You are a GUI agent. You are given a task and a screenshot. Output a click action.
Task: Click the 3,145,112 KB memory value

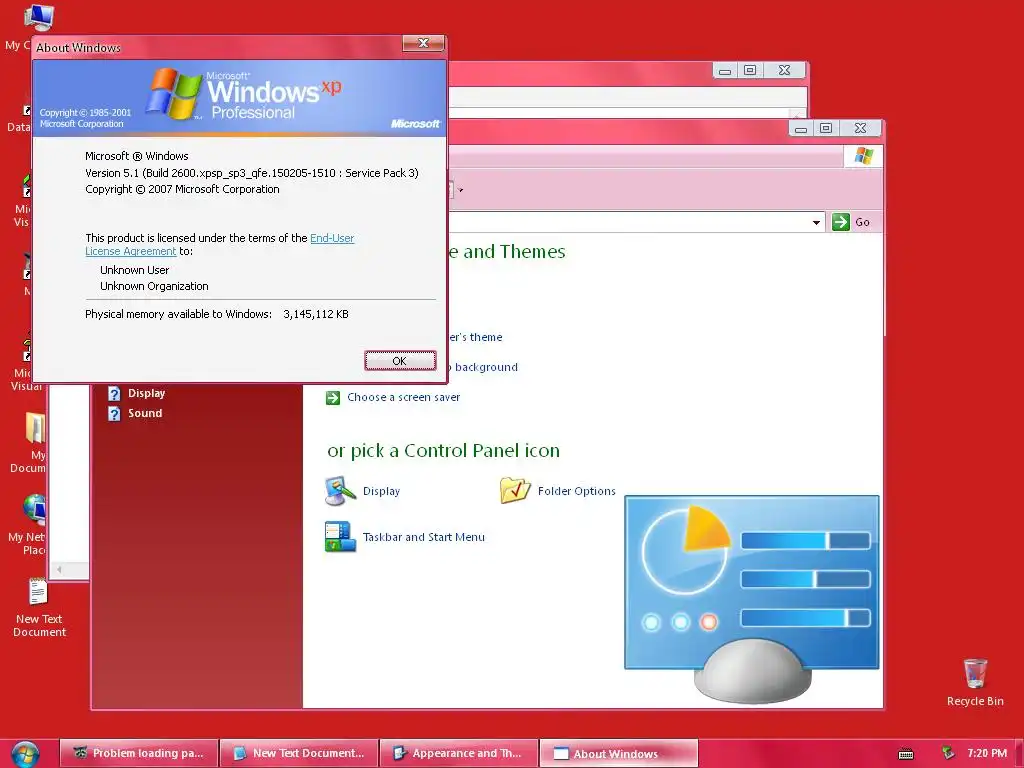tap(316, 314)
